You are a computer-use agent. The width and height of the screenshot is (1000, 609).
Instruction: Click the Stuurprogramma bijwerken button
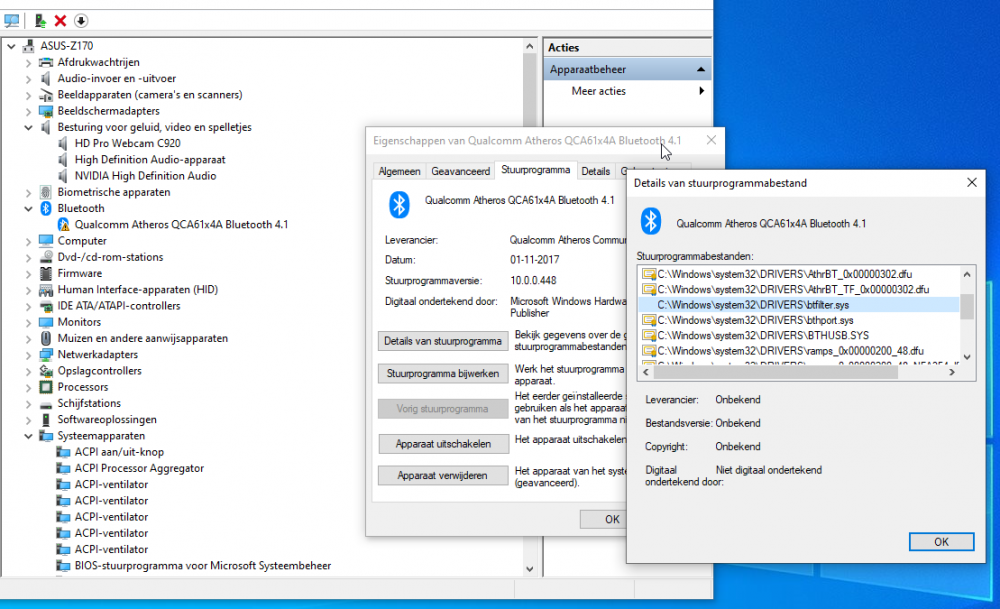click(x=443, y=373)
